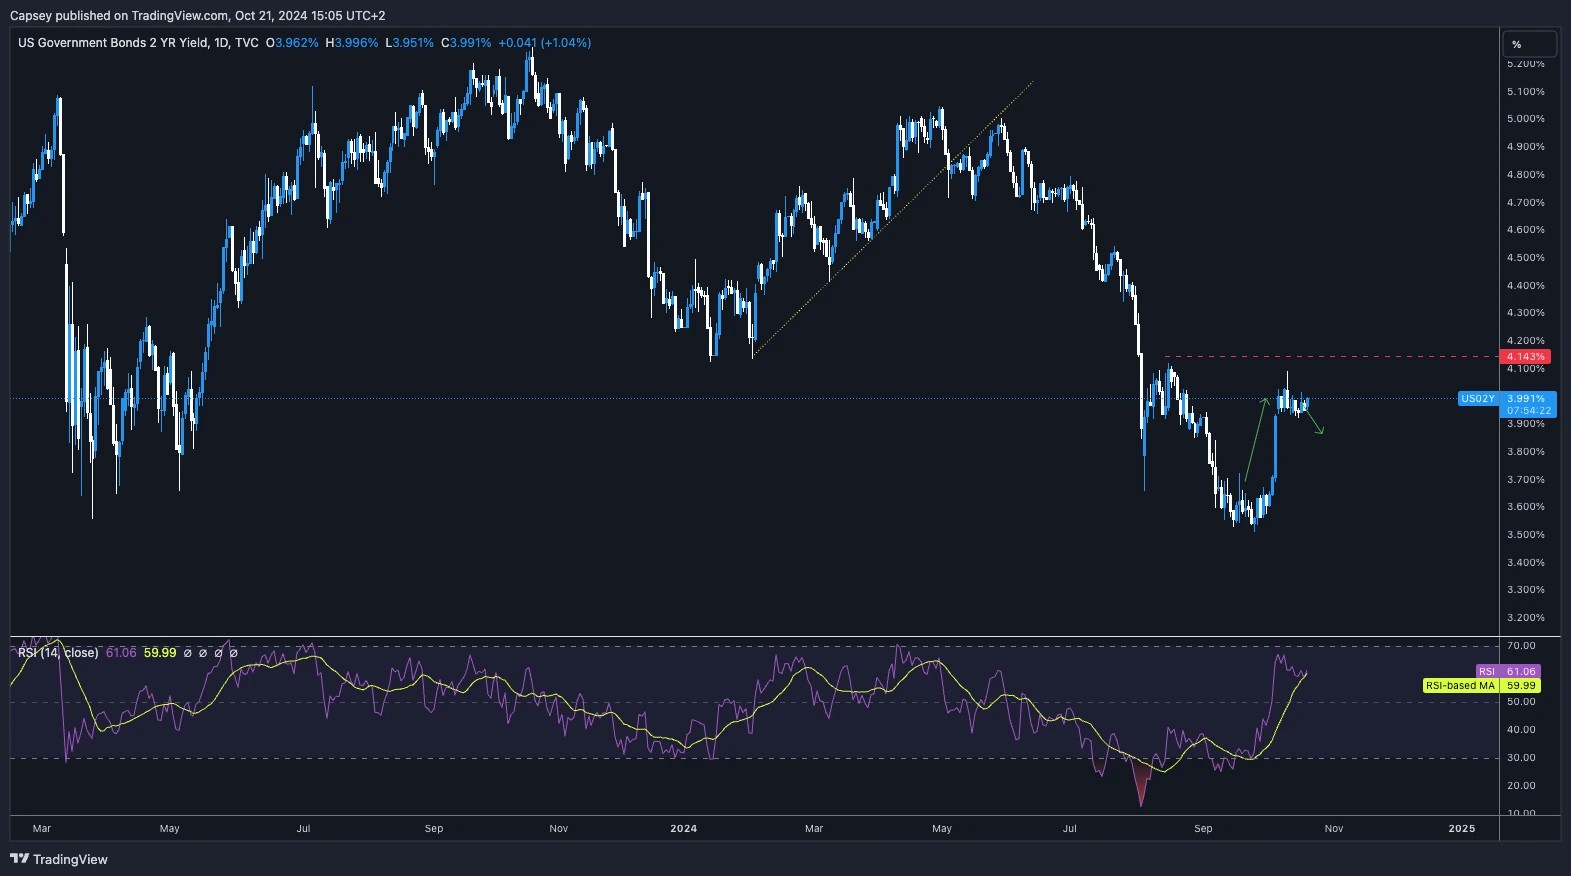
Task: Click the 3.991% last price label
Action: click(1527, 398)
